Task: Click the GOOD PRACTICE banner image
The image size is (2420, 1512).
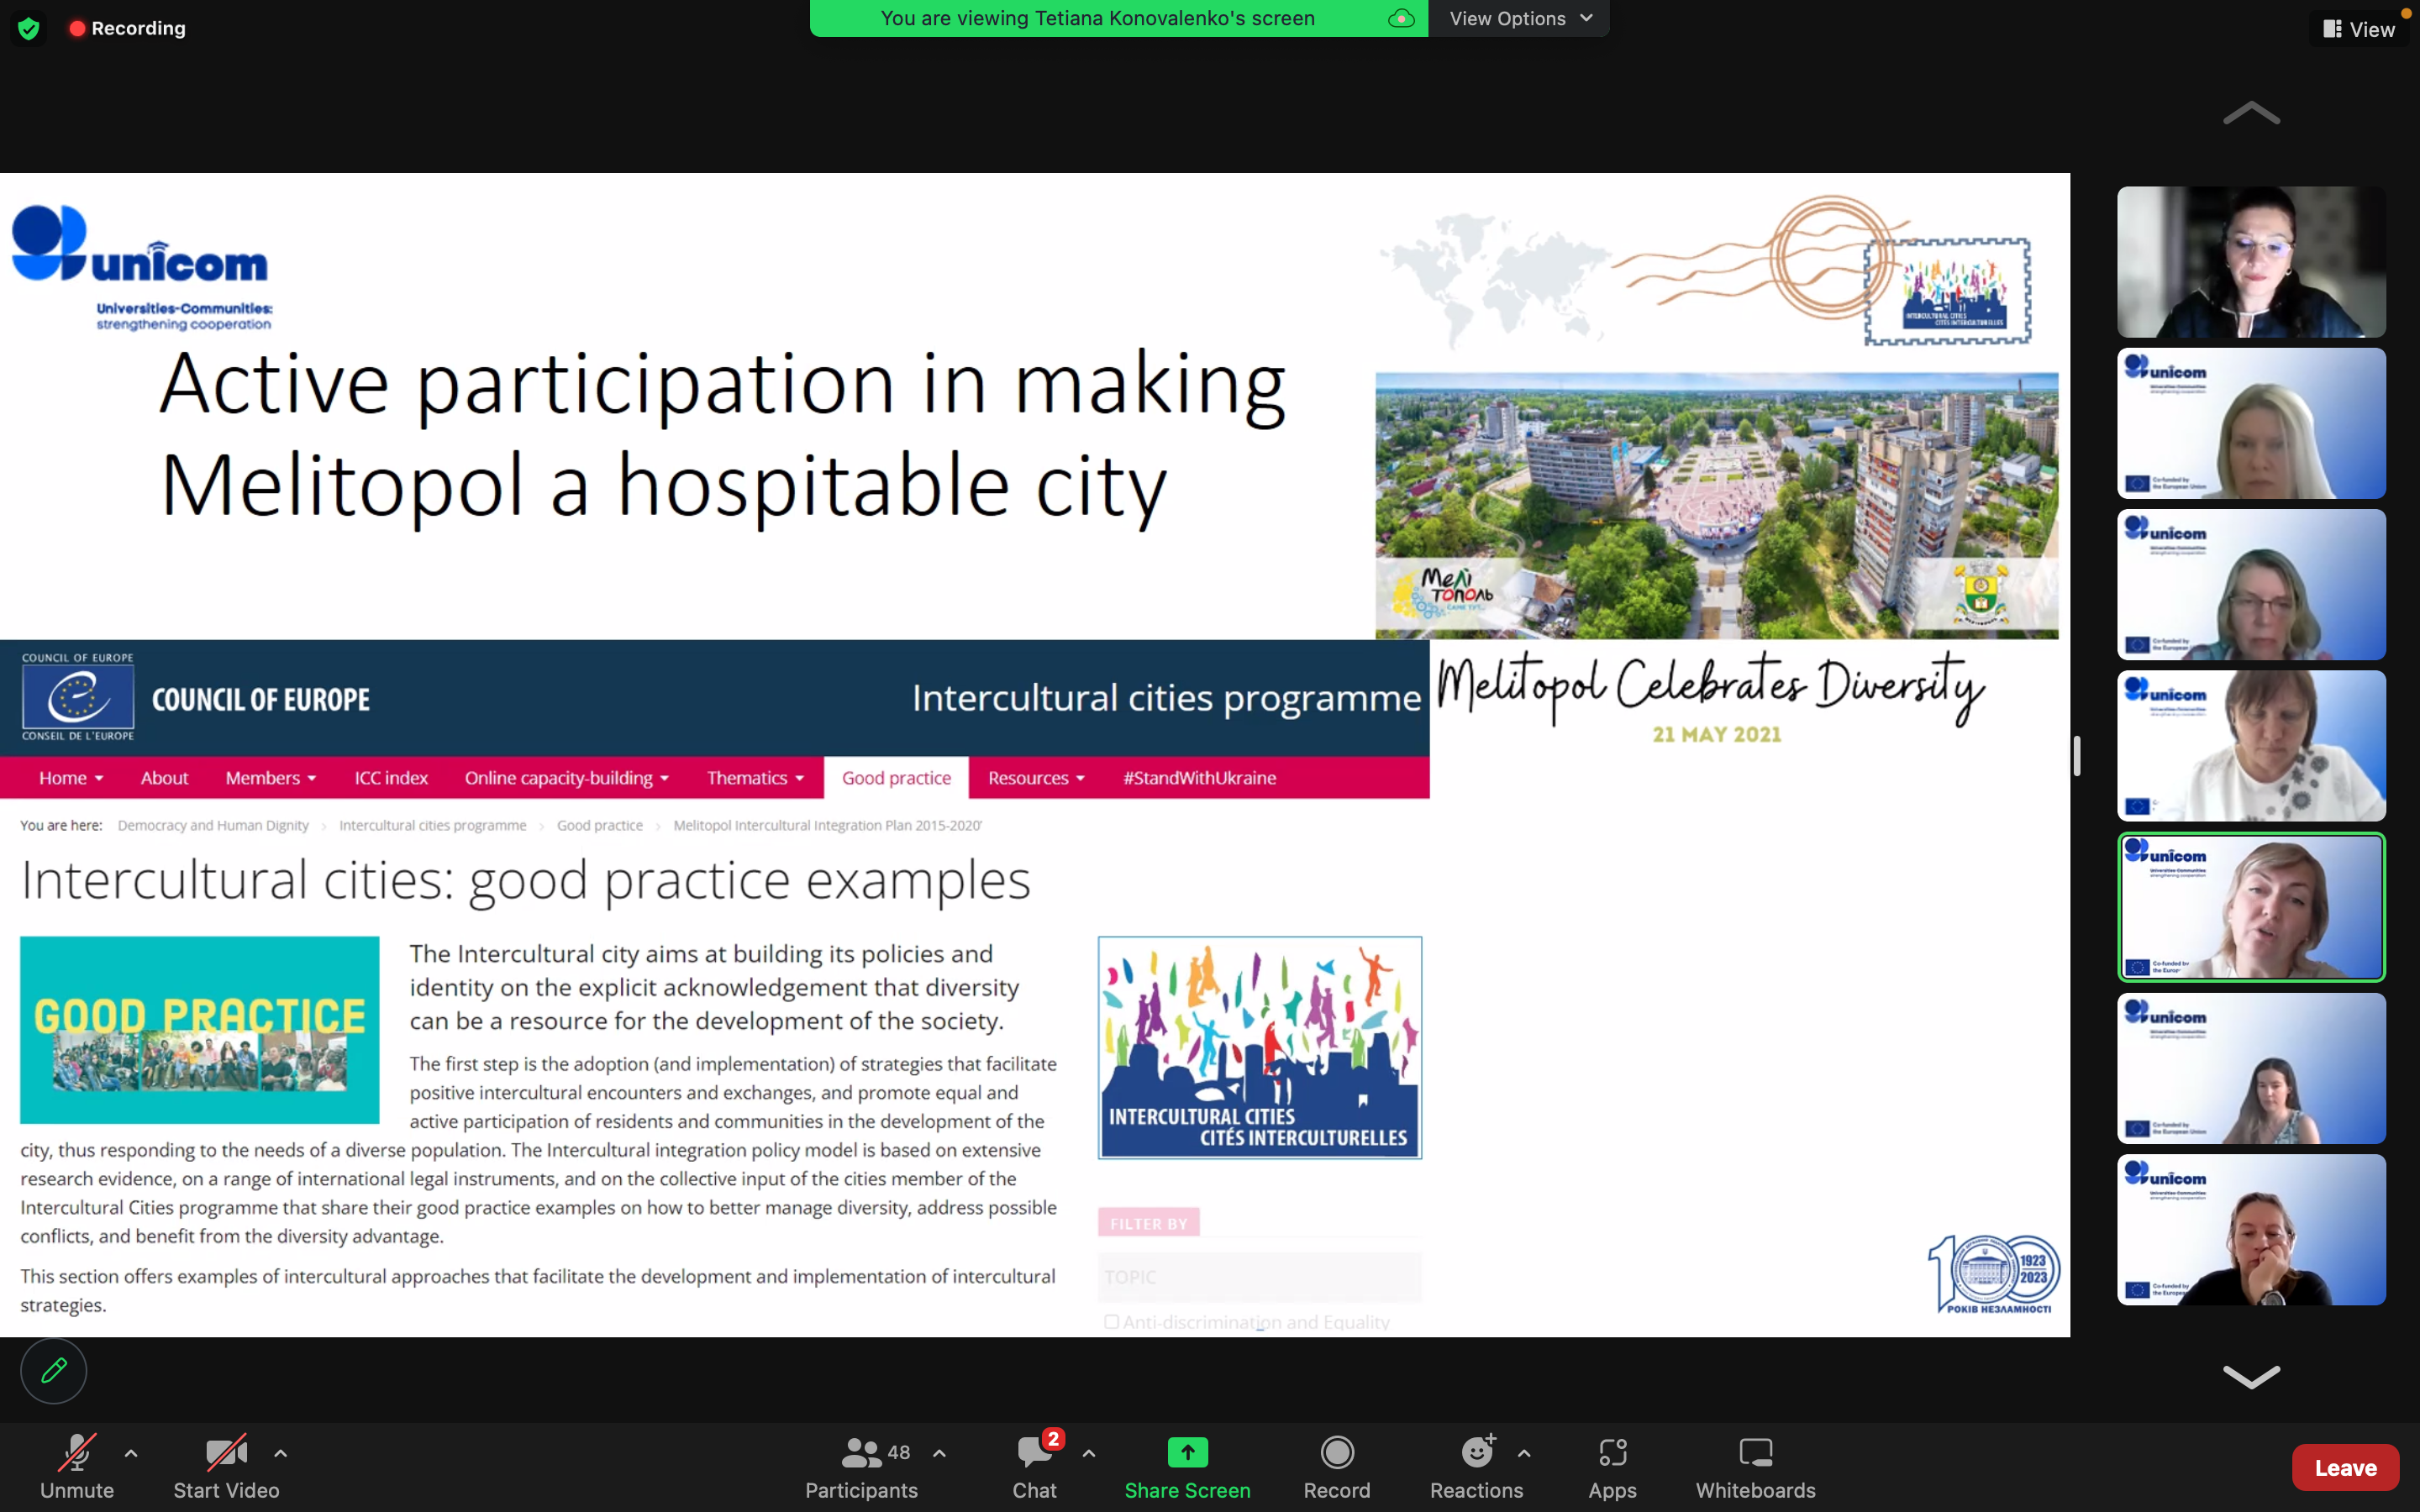Action: click(x=199, y=1029)
